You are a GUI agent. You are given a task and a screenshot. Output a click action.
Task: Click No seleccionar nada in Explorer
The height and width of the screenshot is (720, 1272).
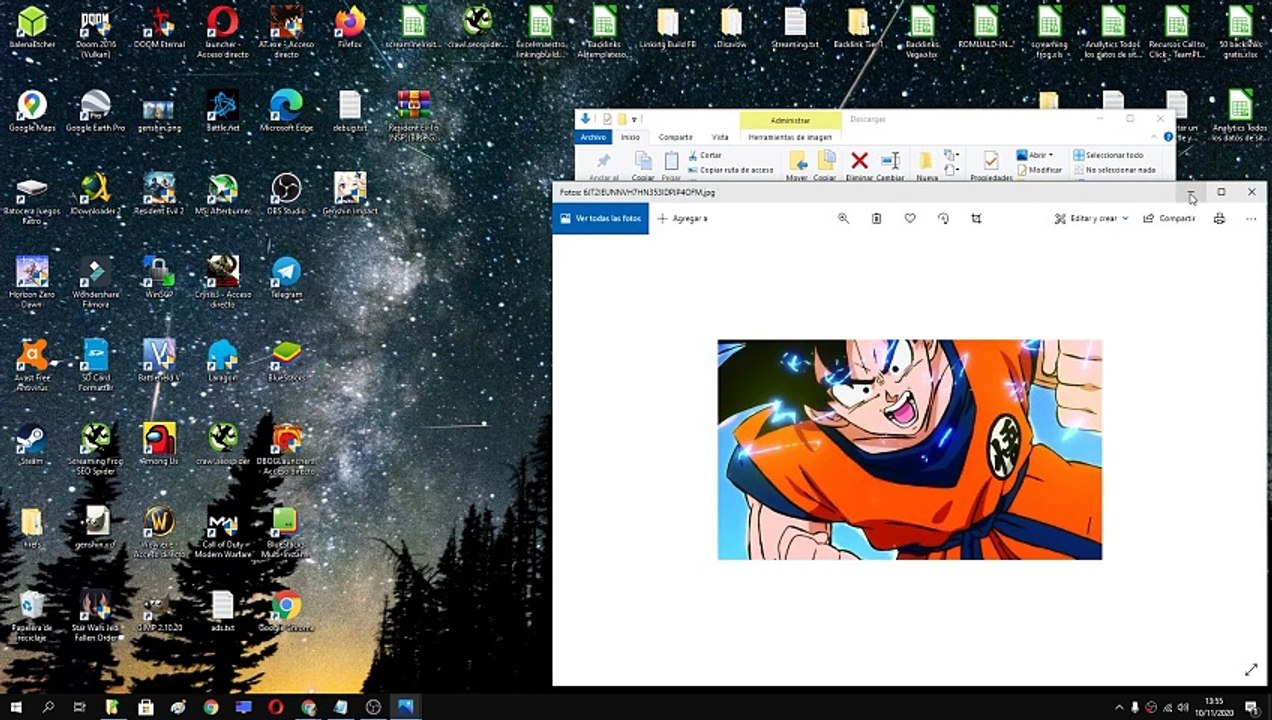tap(1114, 170)
